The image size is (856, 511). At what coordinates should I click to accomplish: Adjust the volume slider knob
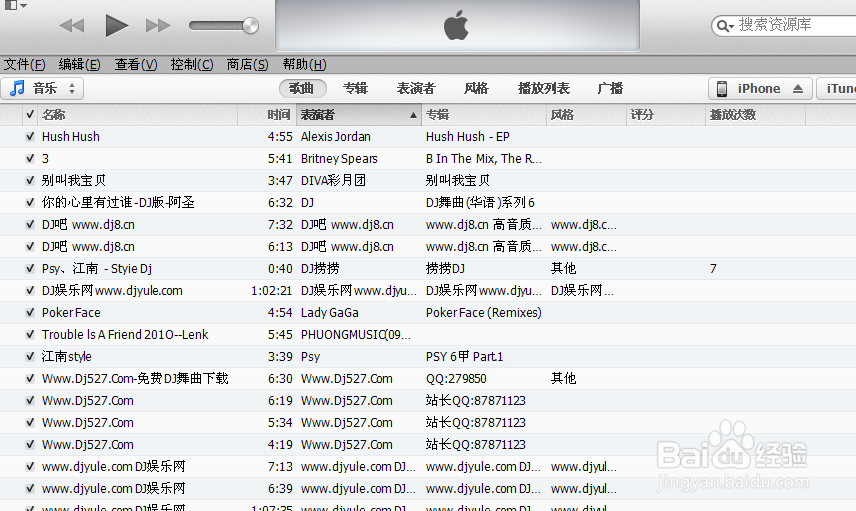[x=251, y=25]
